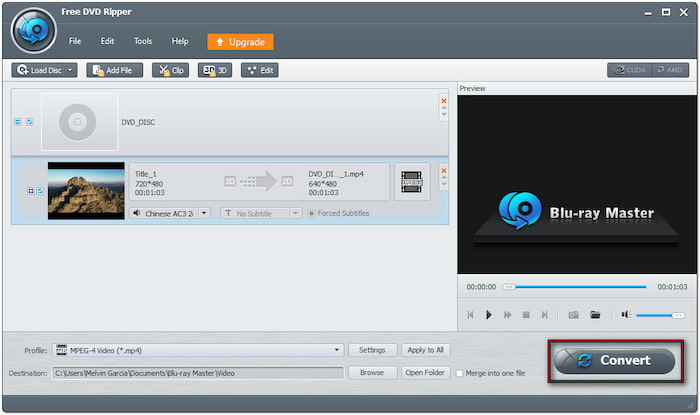
Task: Play the preview video
Action: point(489,315)
